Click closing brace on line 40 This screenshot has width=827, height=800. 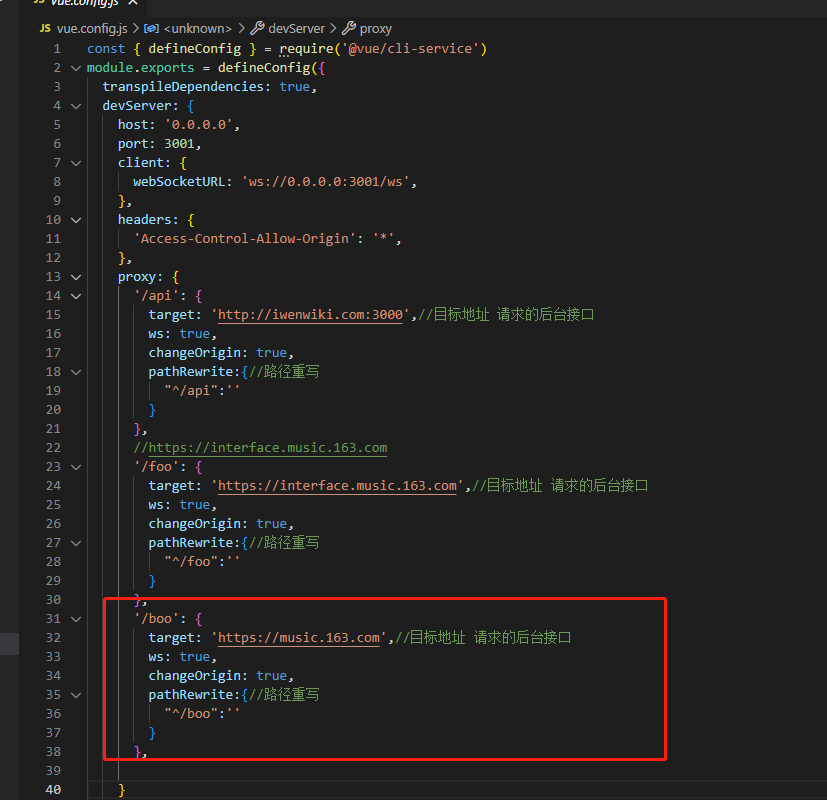(x=122, y=789)
